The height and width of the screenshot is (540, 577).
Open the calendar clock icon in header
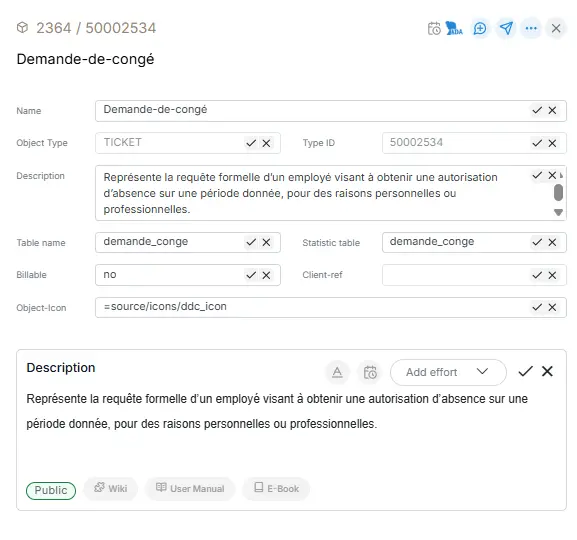tap(434, 28)
